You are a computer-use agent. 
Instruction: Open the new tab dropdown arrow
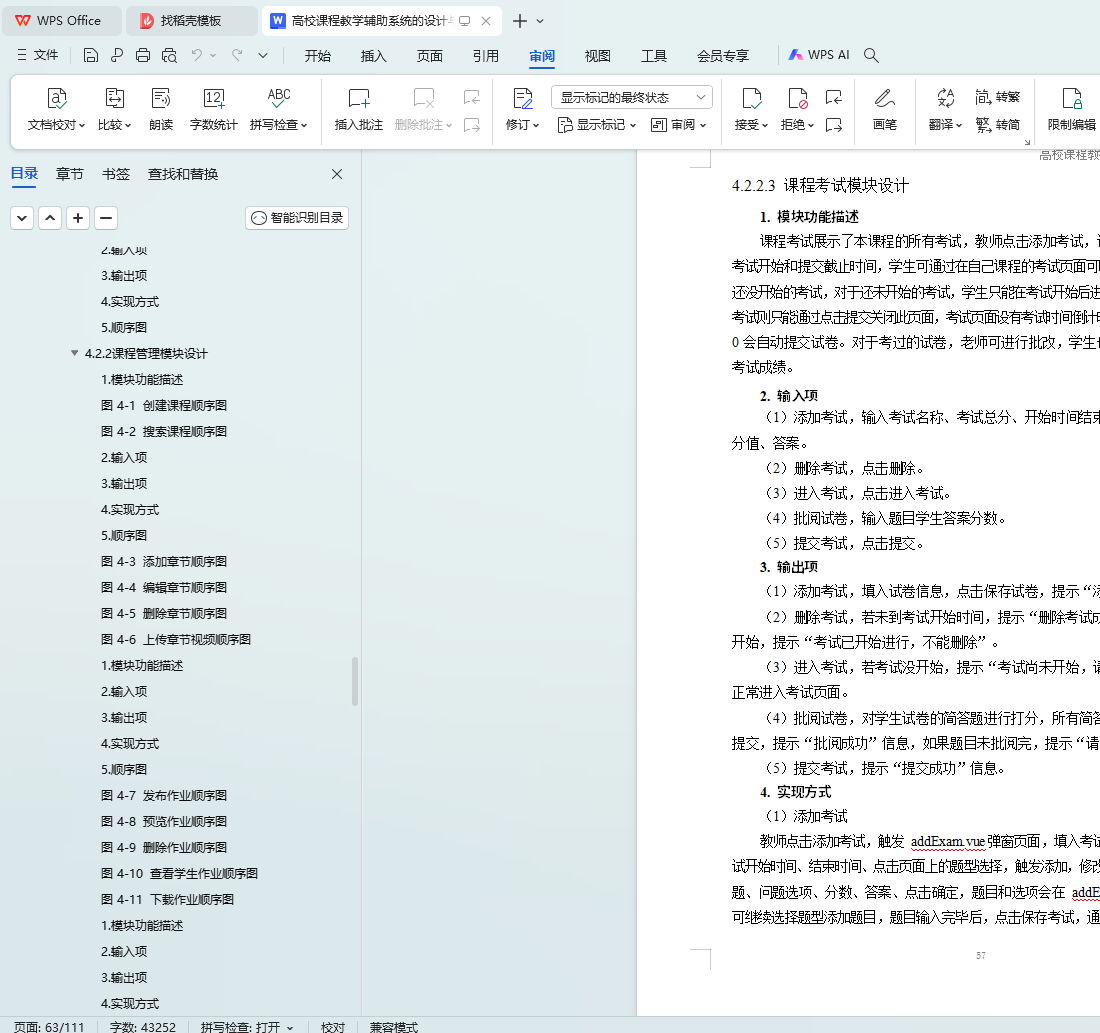(539, 21)
